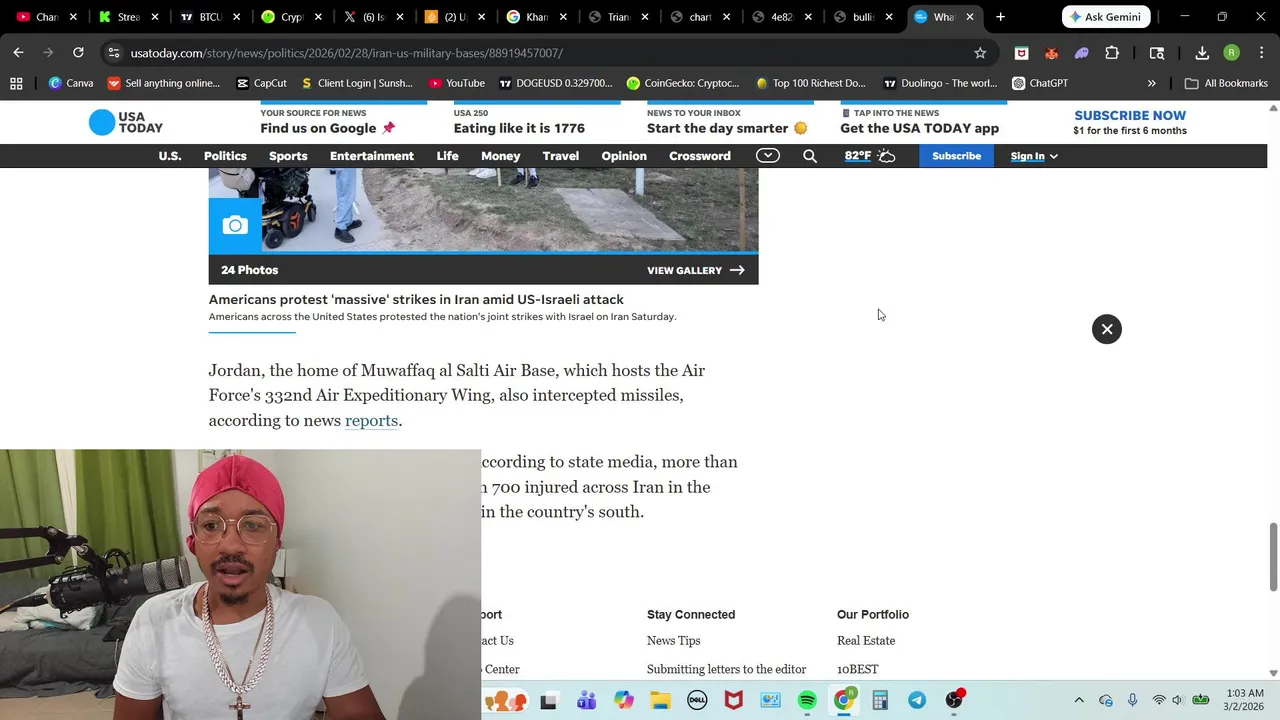Open Telegram from the taskbar
The width and height of the screenshot is (1280, 720).
917,700
